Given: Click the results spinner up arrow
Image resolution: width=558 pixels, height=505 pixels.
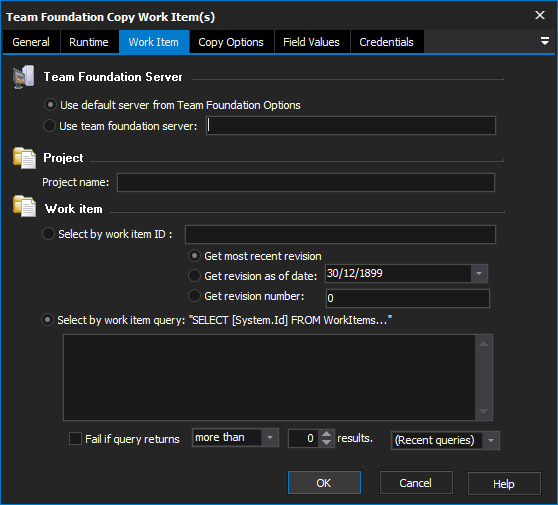Looking at the screenshot, I should click(x=326, y=434).
